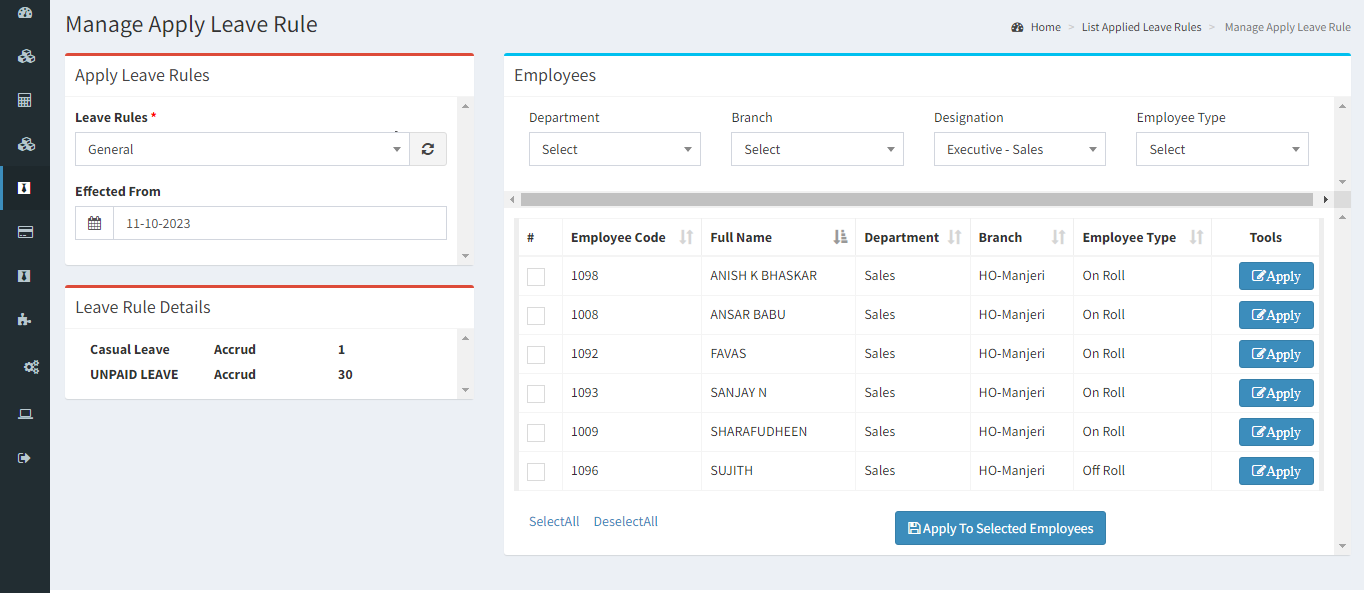Check the box for SUJITH row
Image resolution: width=1364 pixels, height=593 pixels.
point(536,472)
